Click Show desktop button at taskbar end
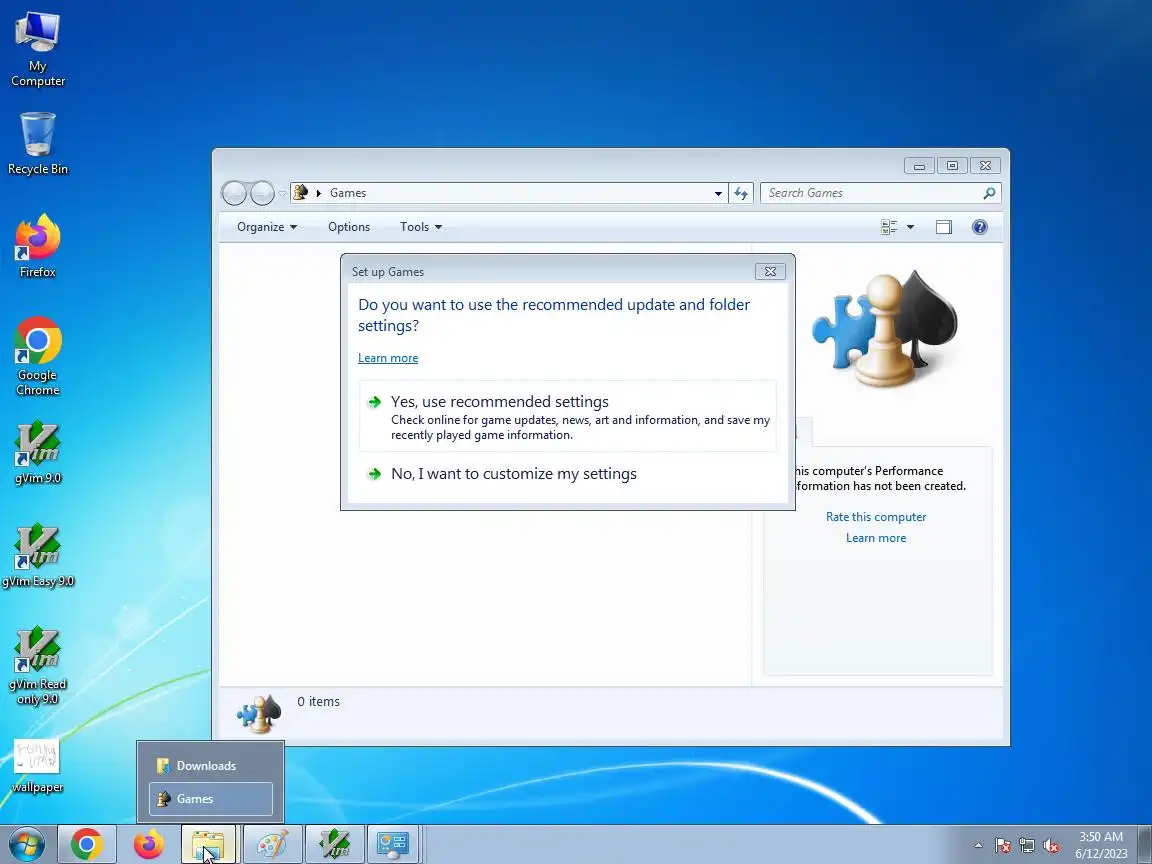The image size is (1152, 864). point(1145,845)
